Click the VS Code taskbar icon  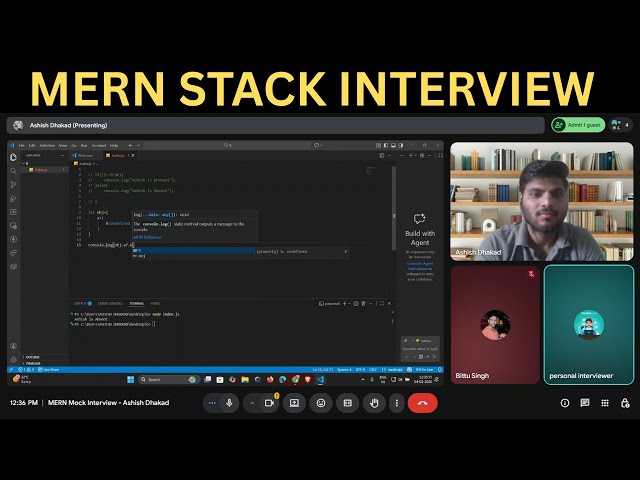pos(320,380)
